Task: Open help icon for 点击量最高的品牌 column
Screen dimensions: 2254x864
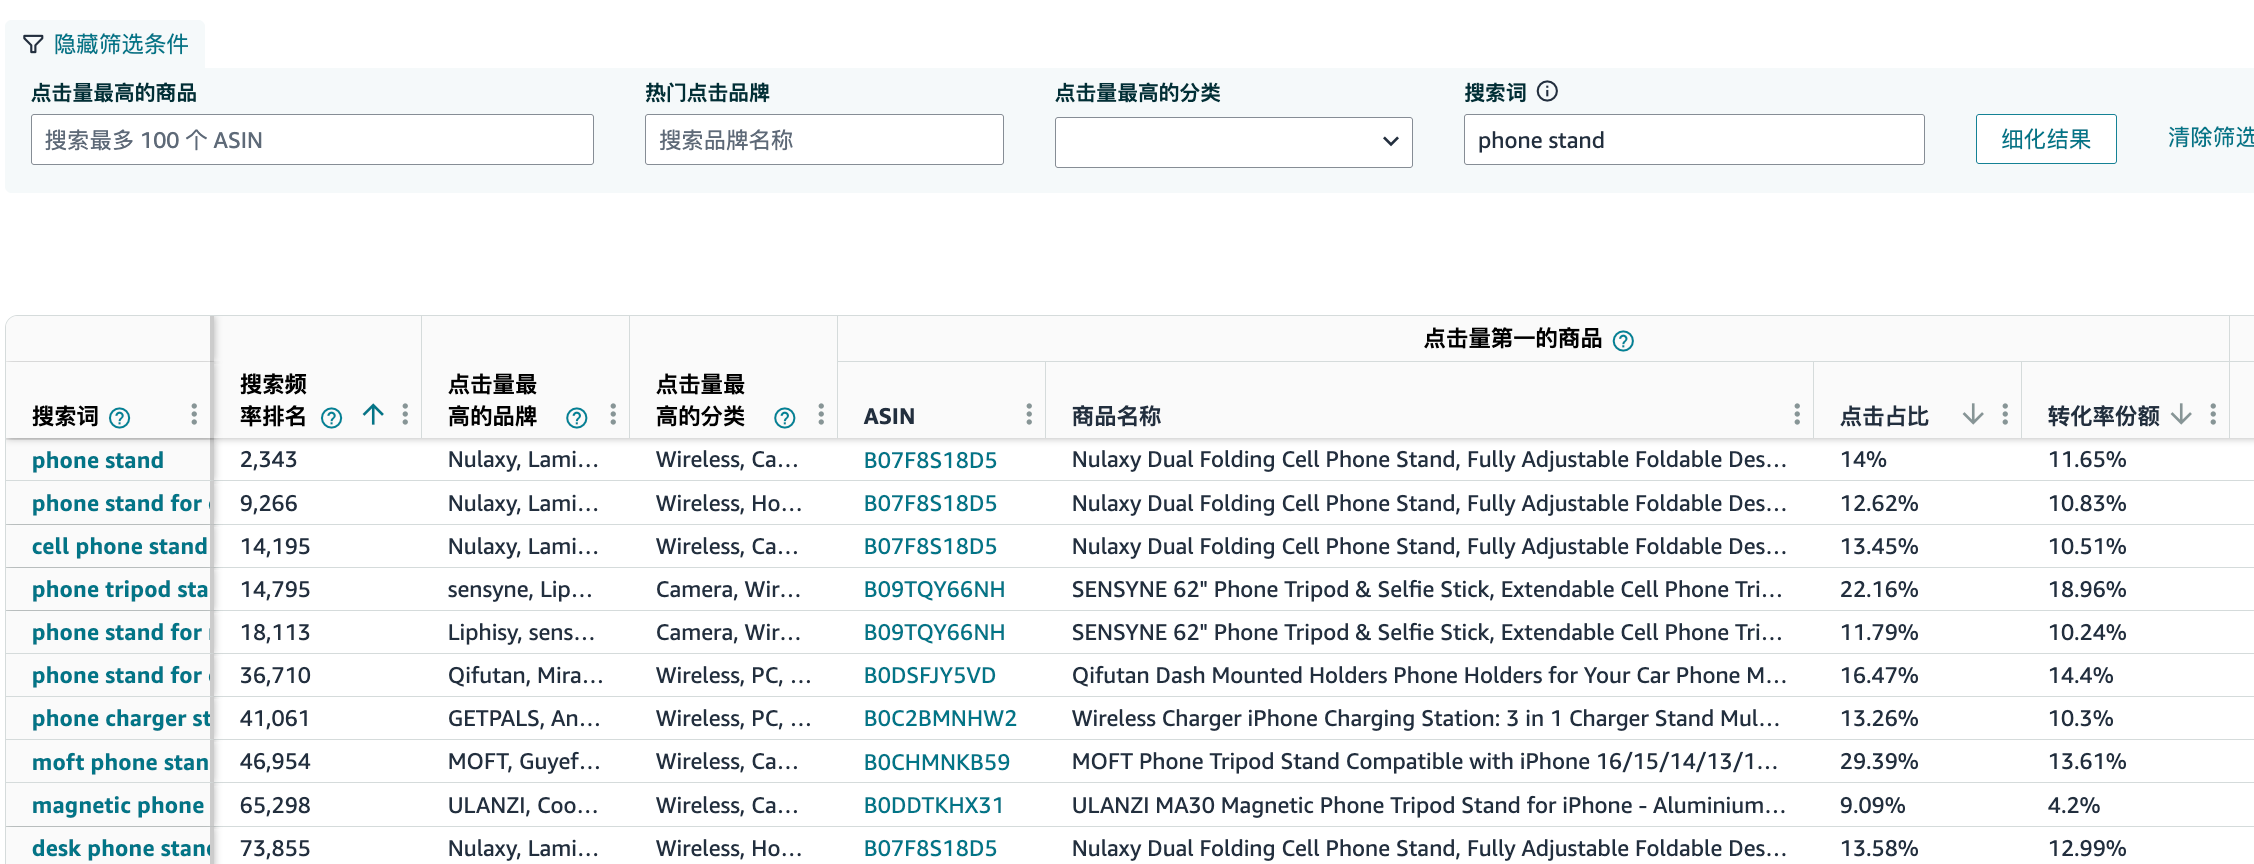Action: tap(576, 418)
